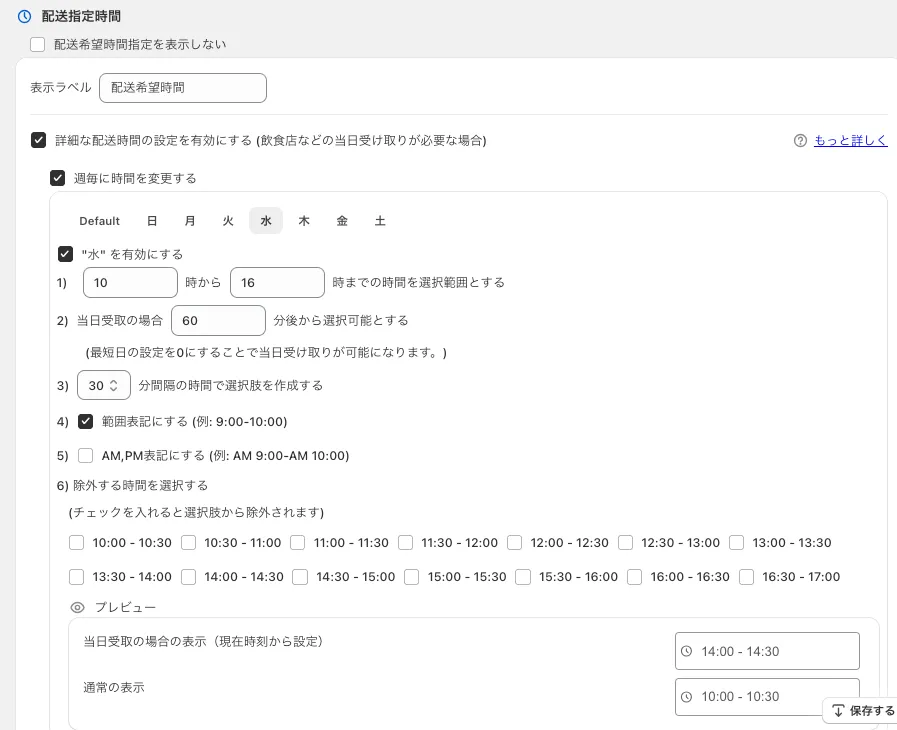Enable AM,PM表記にする checkbox
This screenshot has width=897, height=730.
85,456
